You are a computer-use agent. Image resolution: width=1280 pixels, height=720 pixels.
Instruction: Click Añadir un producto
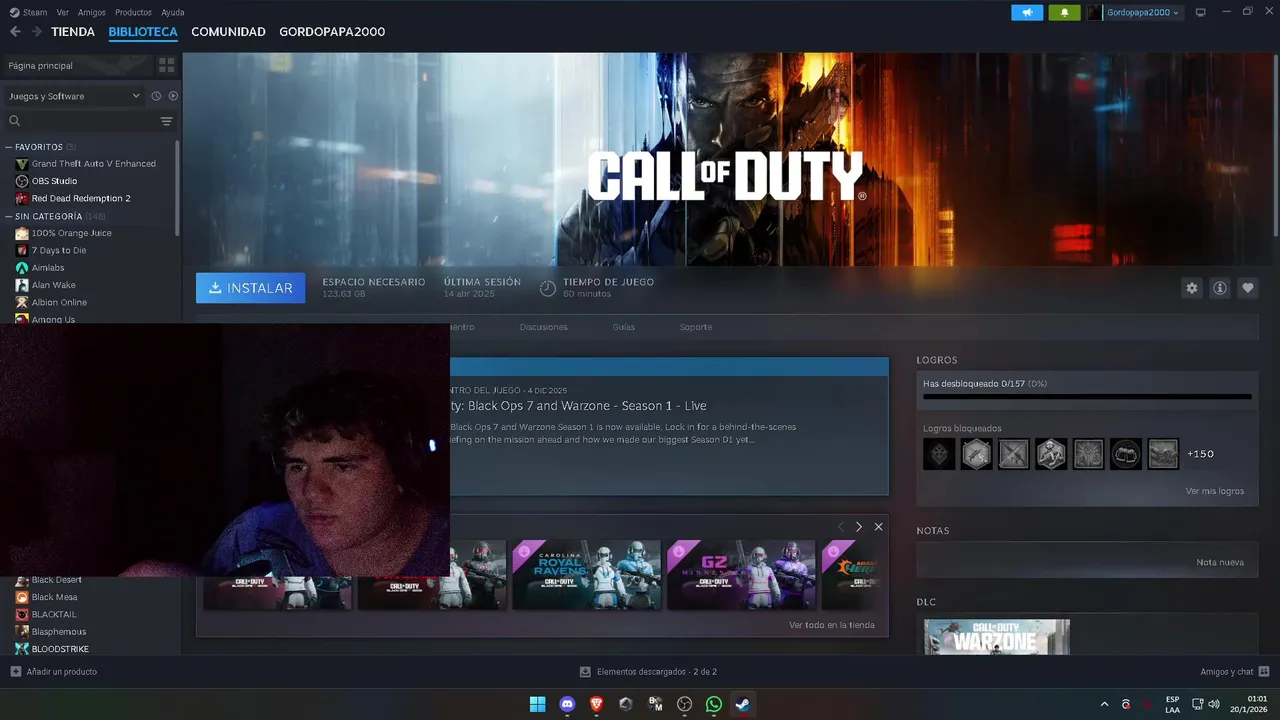(54, 672)
